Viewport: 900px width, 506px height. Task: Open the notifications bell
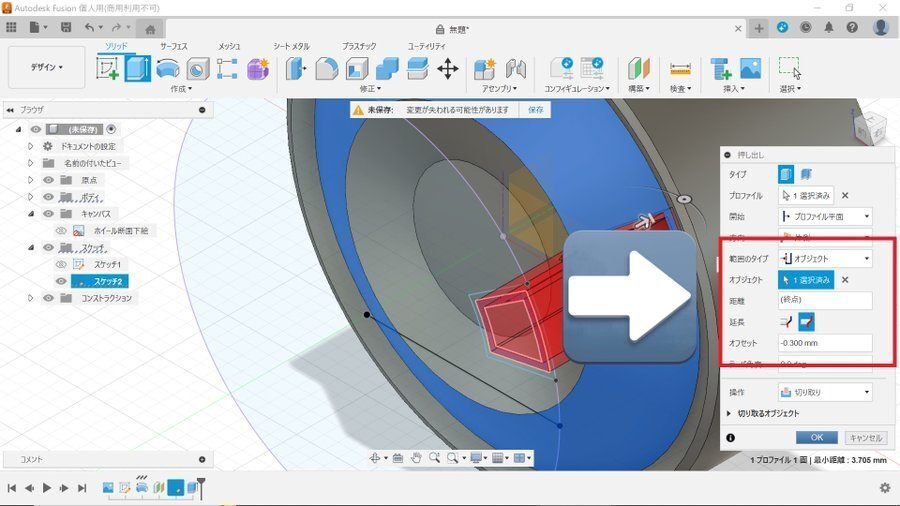[x=829, y=27]
